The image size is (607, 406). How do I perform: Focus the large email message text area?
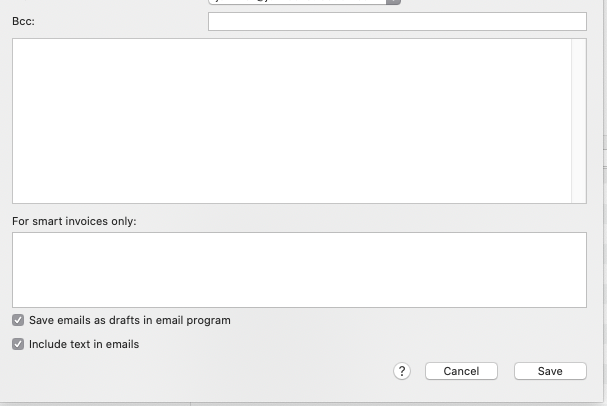point(291,121)
